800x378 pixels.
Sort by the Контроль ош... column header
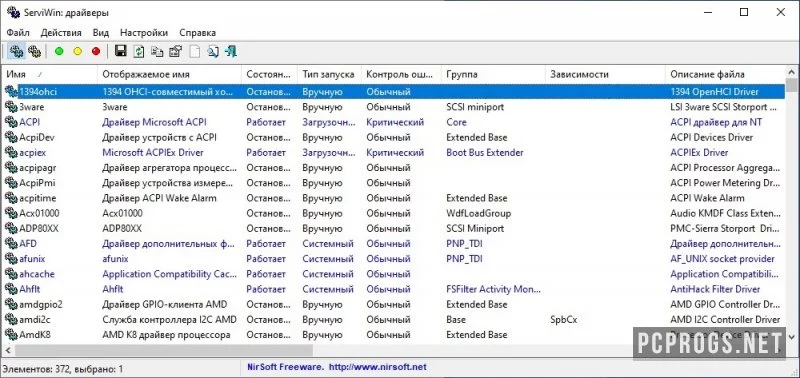coord(401,74)
